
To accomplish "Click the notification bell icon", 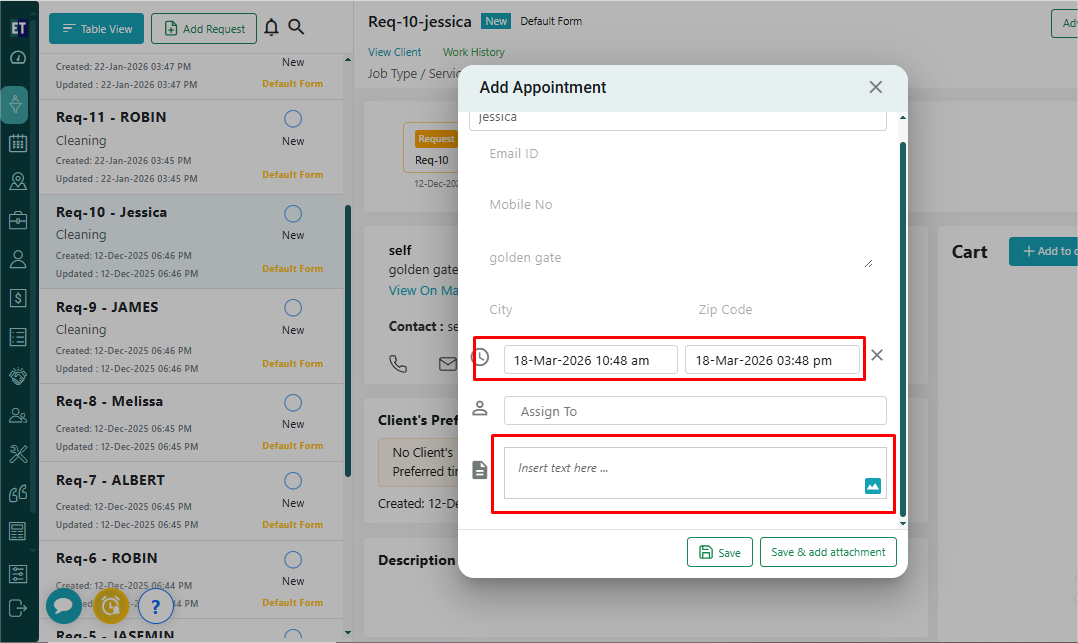I will [x=271, y=28].
